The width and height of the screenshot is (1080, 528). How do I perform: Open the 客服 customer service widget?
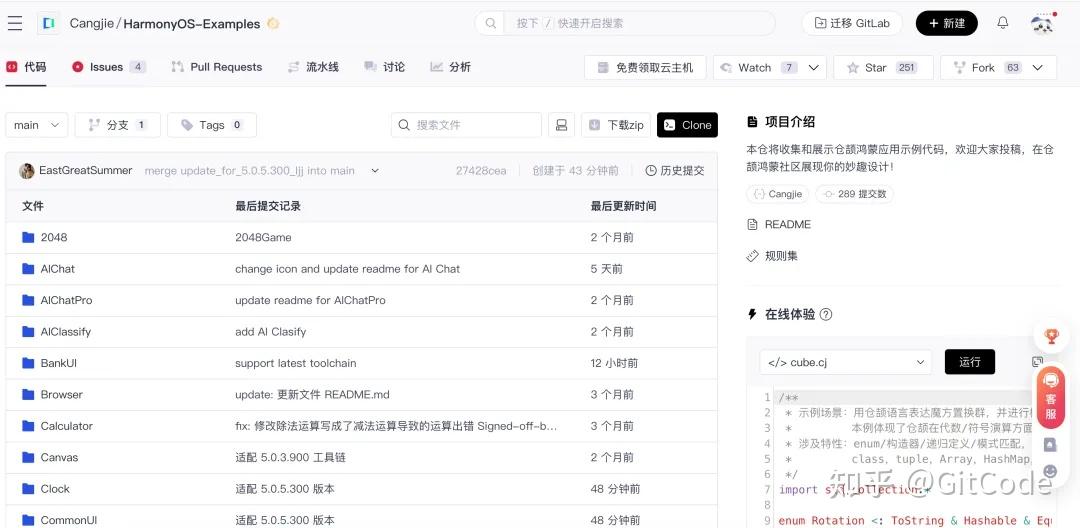pos(1051,396)
